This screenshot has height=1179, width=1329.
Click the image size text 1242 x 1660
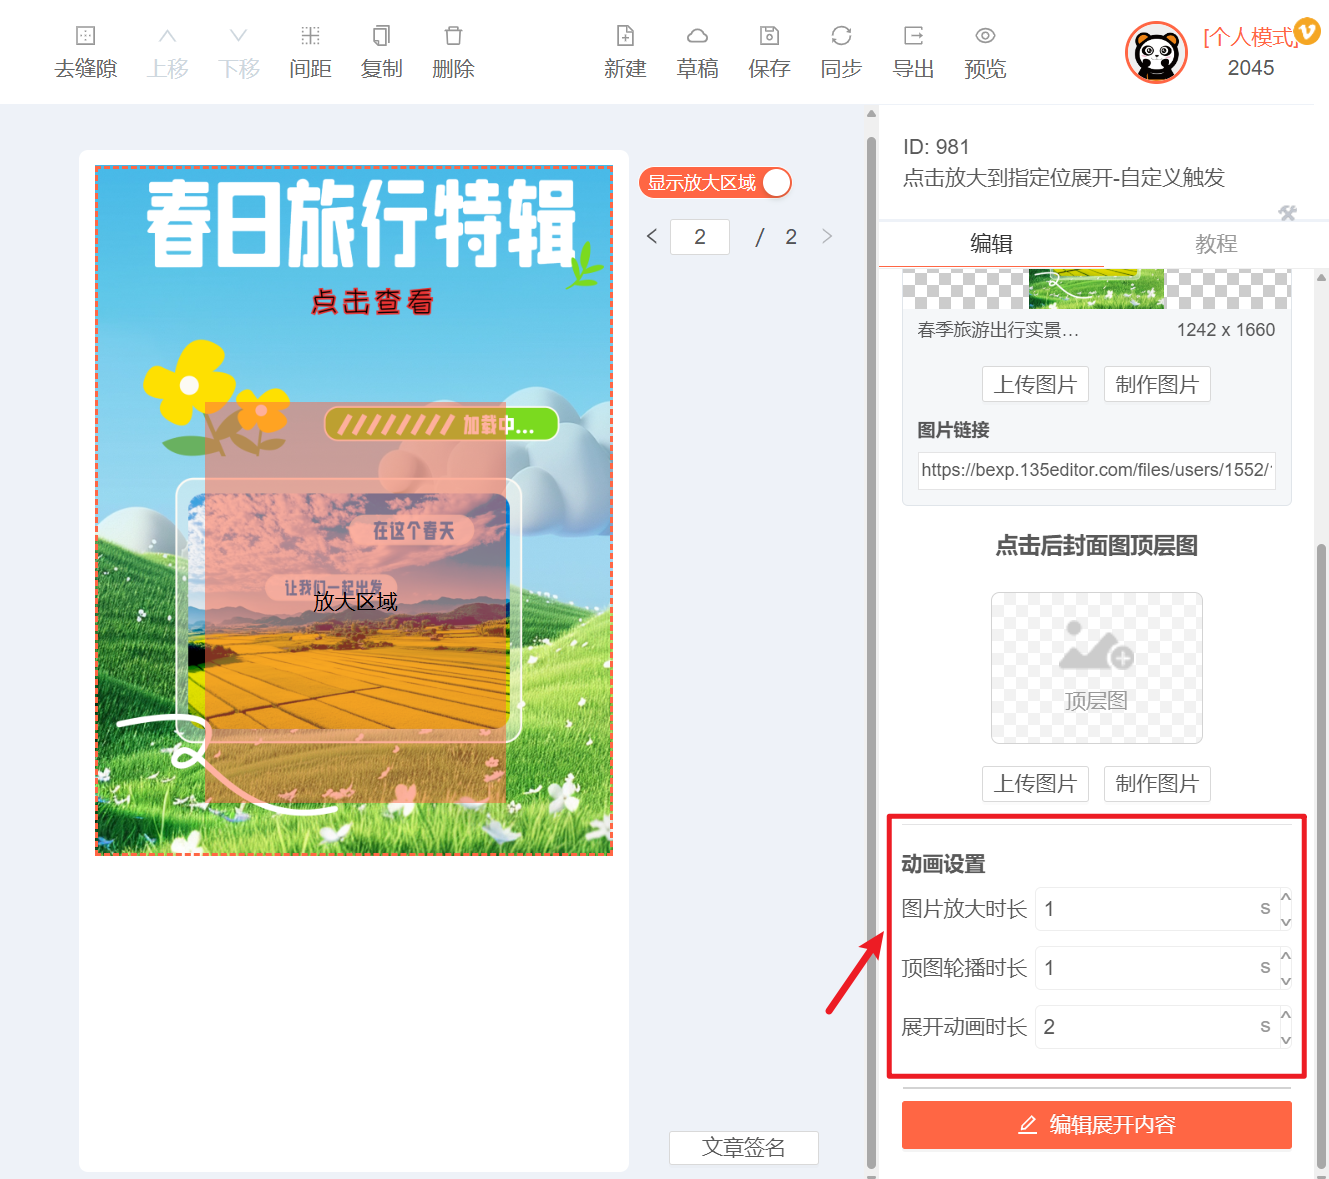pyautogui.click(x=1225, y=330)
